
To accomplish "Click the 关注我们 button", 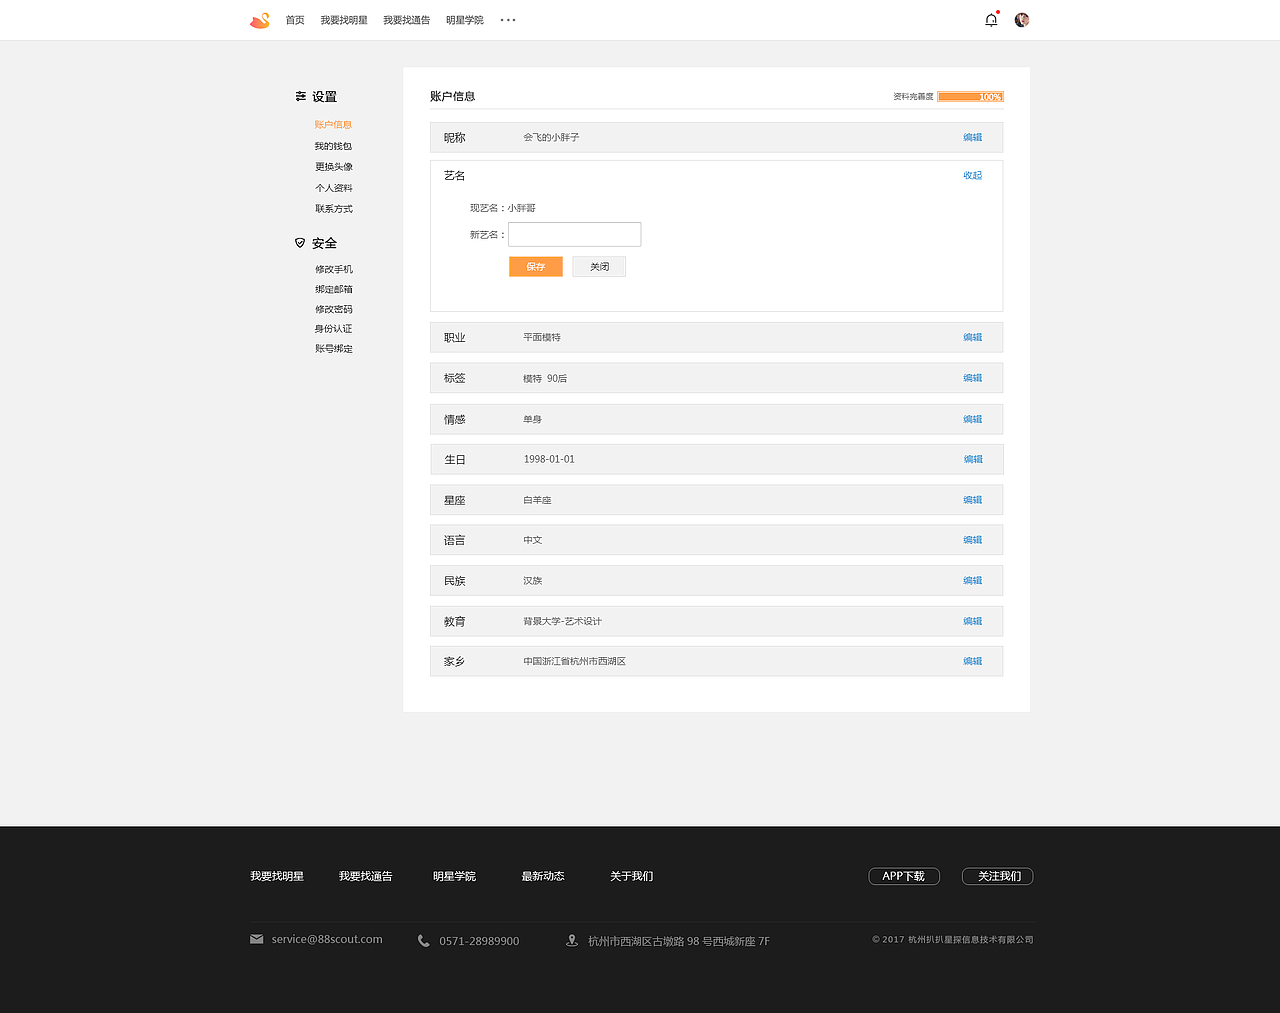I will pyautogui.click(x=998, y=876).
